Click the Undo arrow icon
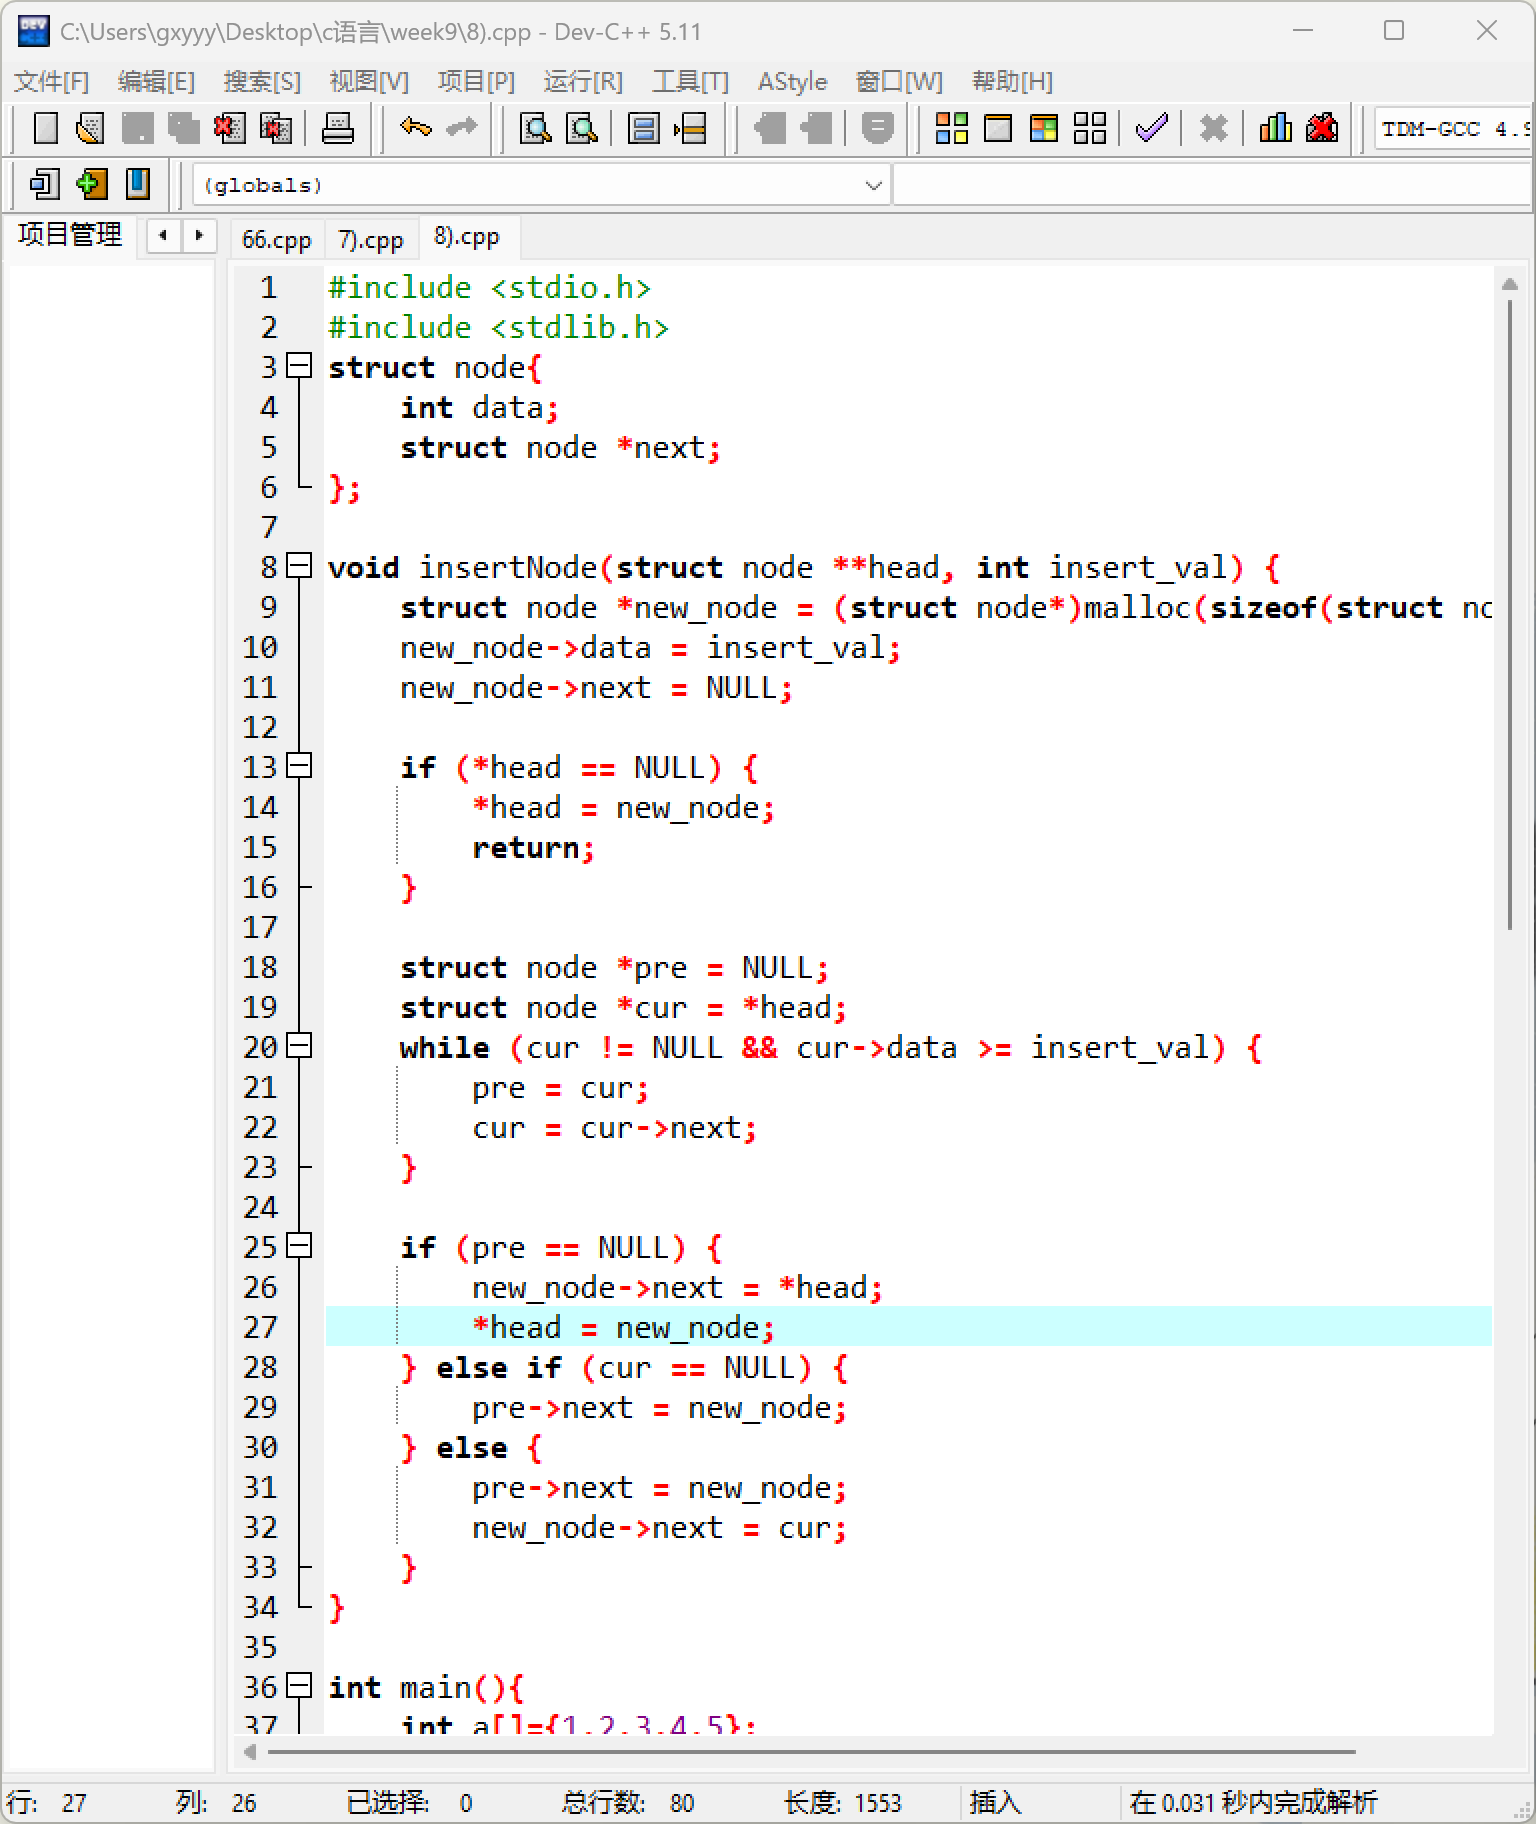Image resolution: width=1536 pixels, height=1824 pixels. 415,128
